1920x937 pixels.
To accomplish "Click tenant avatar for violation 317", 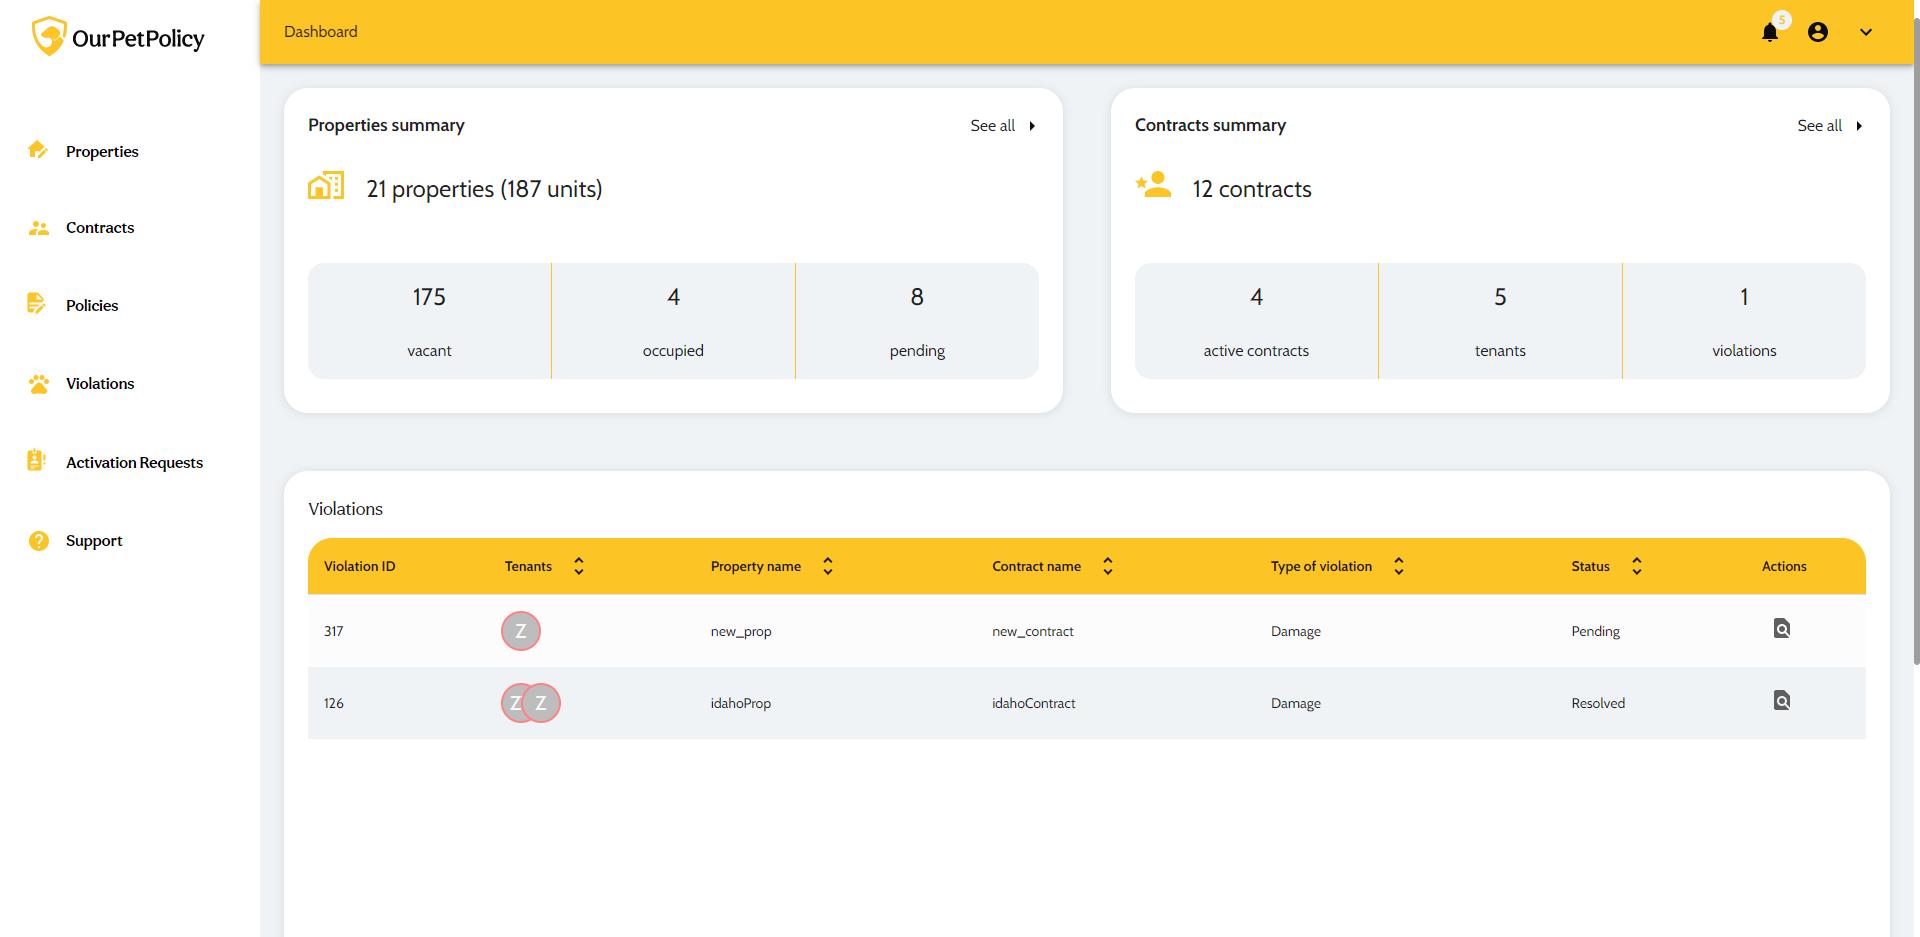I will coord(520,631).
